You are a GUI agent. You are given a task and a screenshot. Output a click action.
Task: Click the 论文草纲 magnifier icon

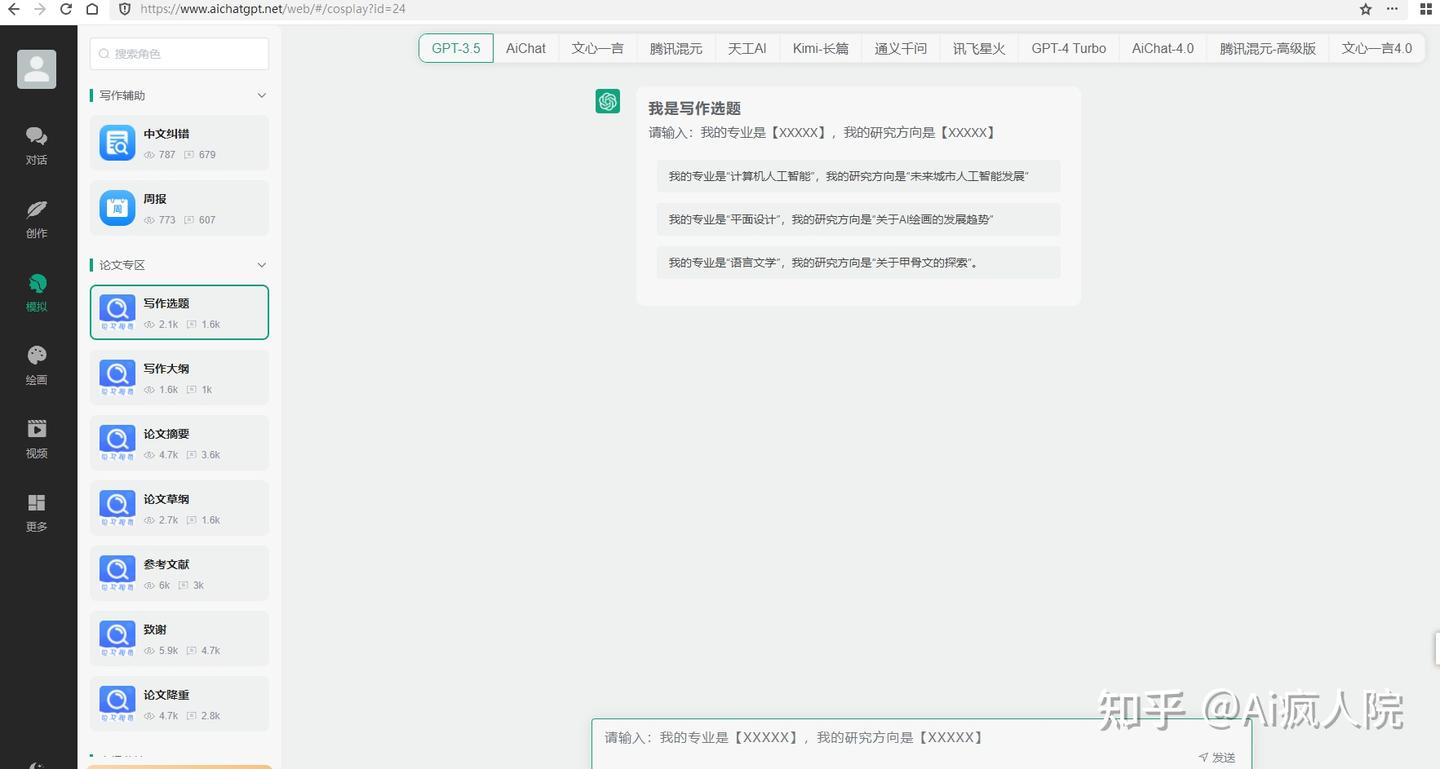[x=117, y=508]
